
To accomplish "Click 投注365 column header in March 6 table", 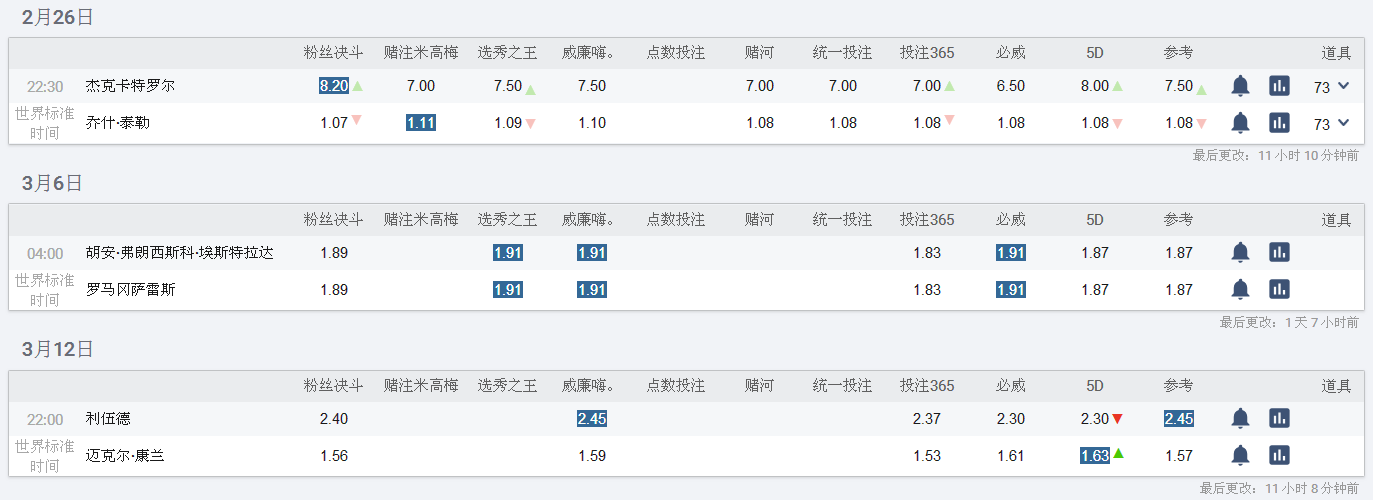I will click(926, 219).
